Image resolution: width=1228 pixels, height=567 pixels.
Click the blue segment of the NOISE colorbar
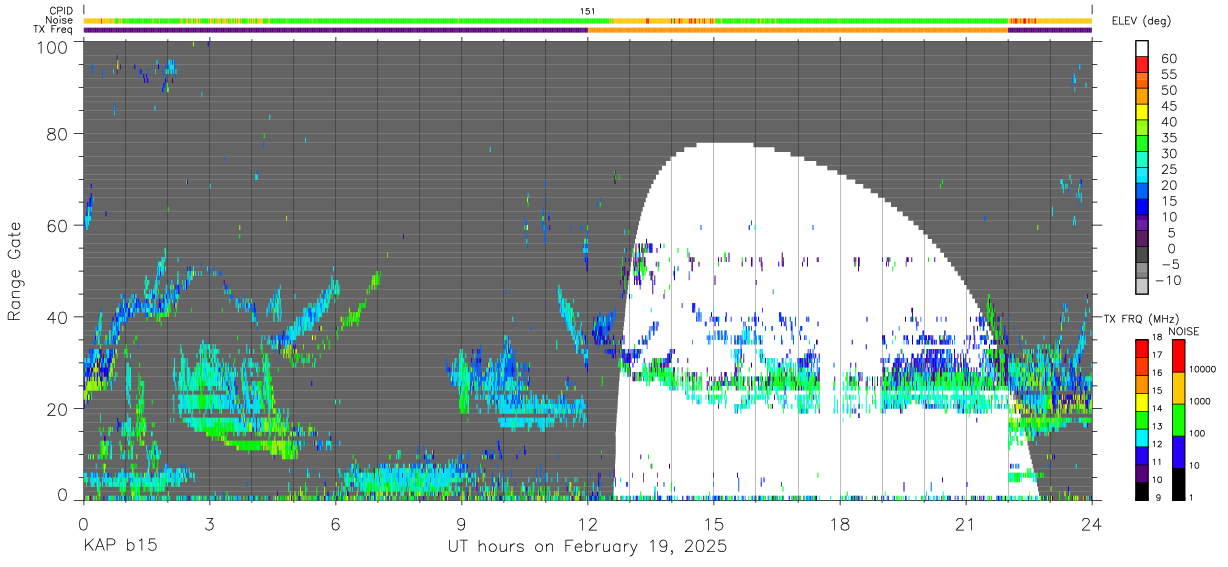(x=1178, y=451)
